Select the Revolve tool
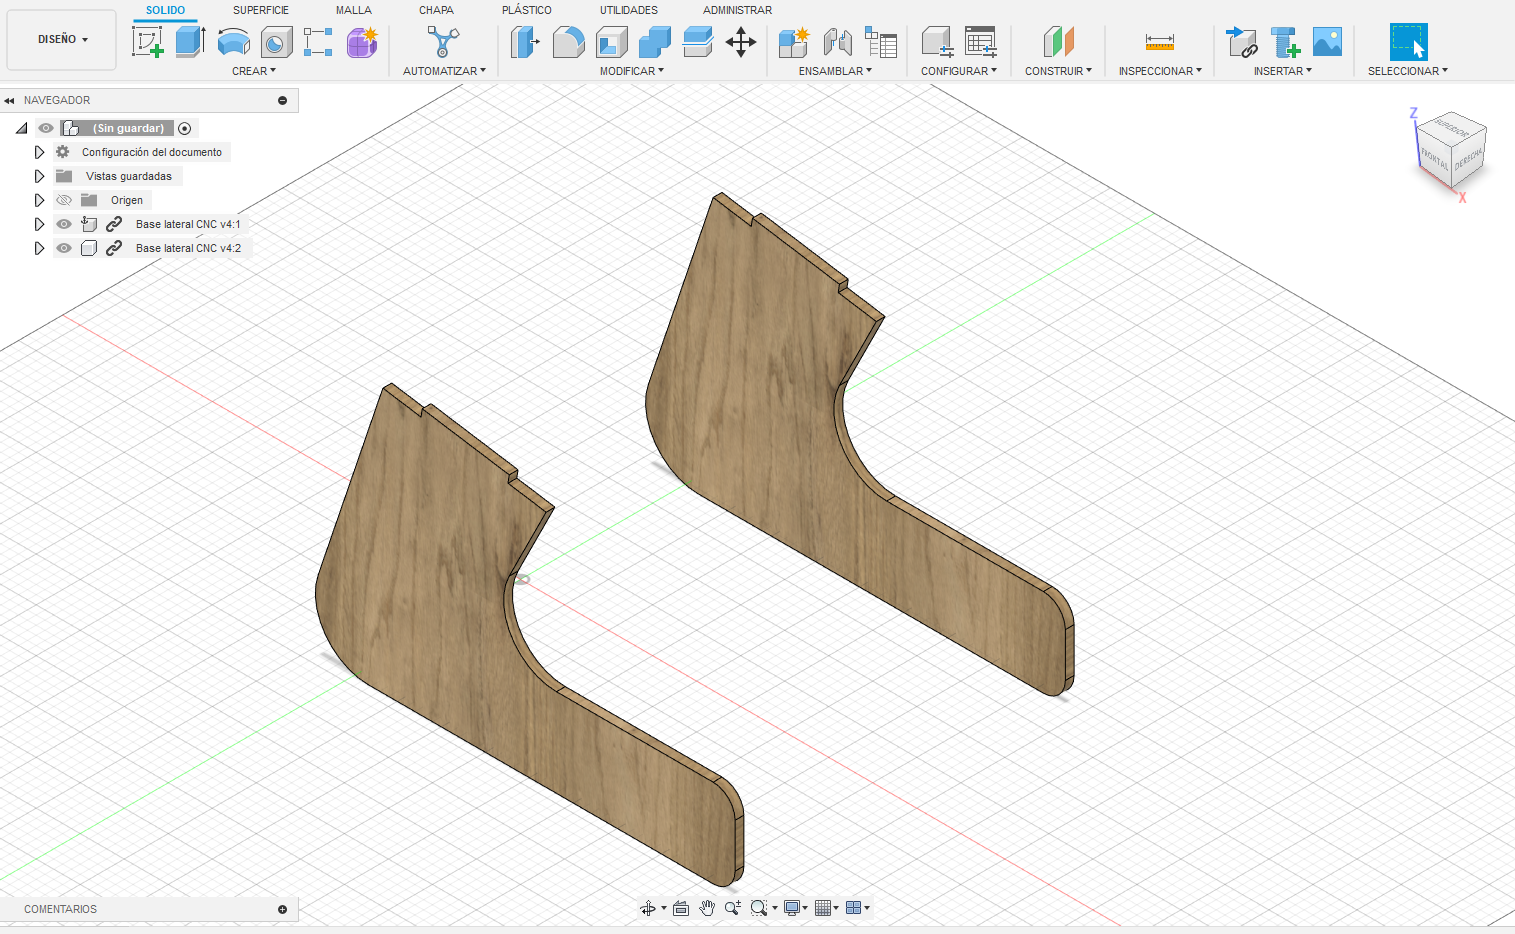 point(233,41)
